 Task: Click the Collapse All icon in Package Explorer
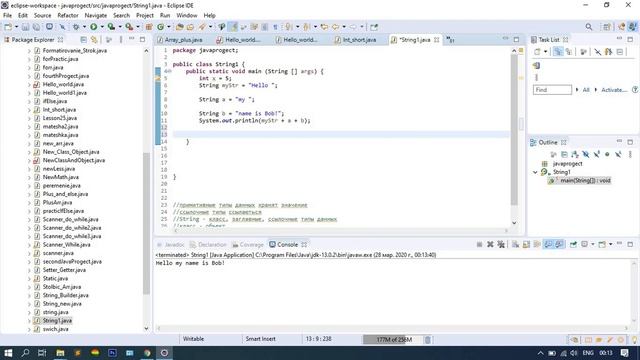coord(83,40)
